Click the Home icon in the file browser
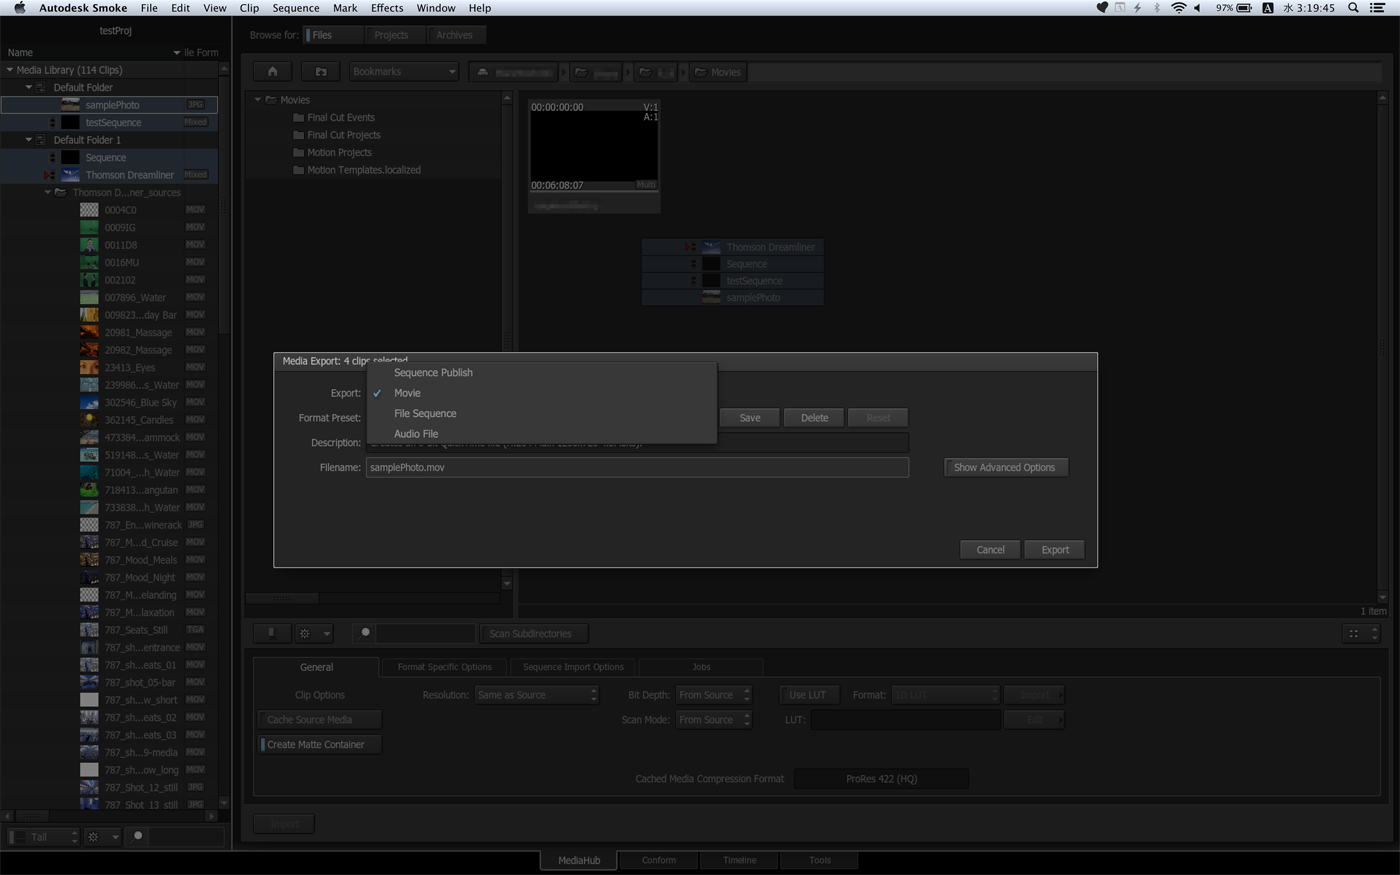 coord(271,71)
